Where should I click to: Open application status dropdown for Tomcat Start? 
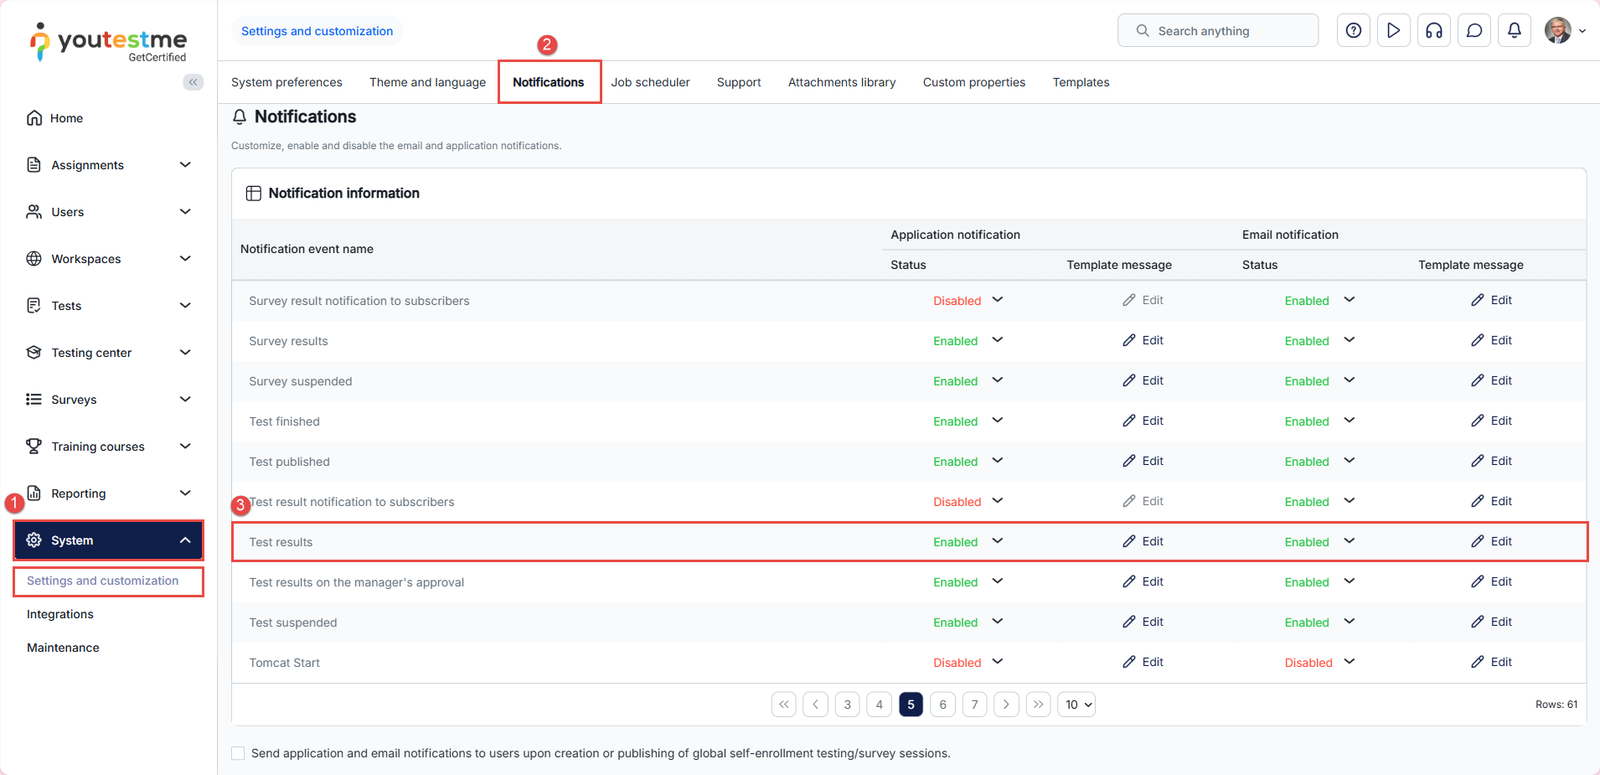pos(997,662)
